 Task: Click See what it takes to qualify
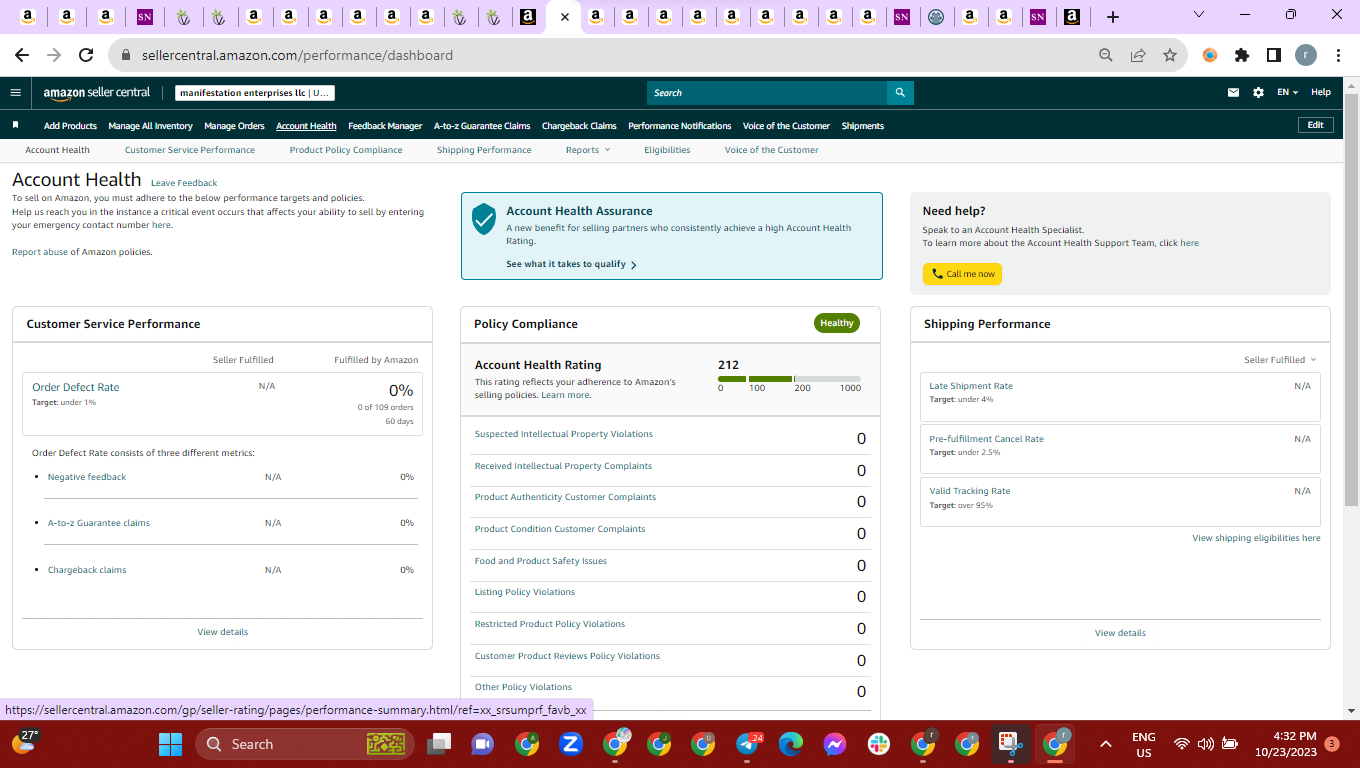[571, 264]
